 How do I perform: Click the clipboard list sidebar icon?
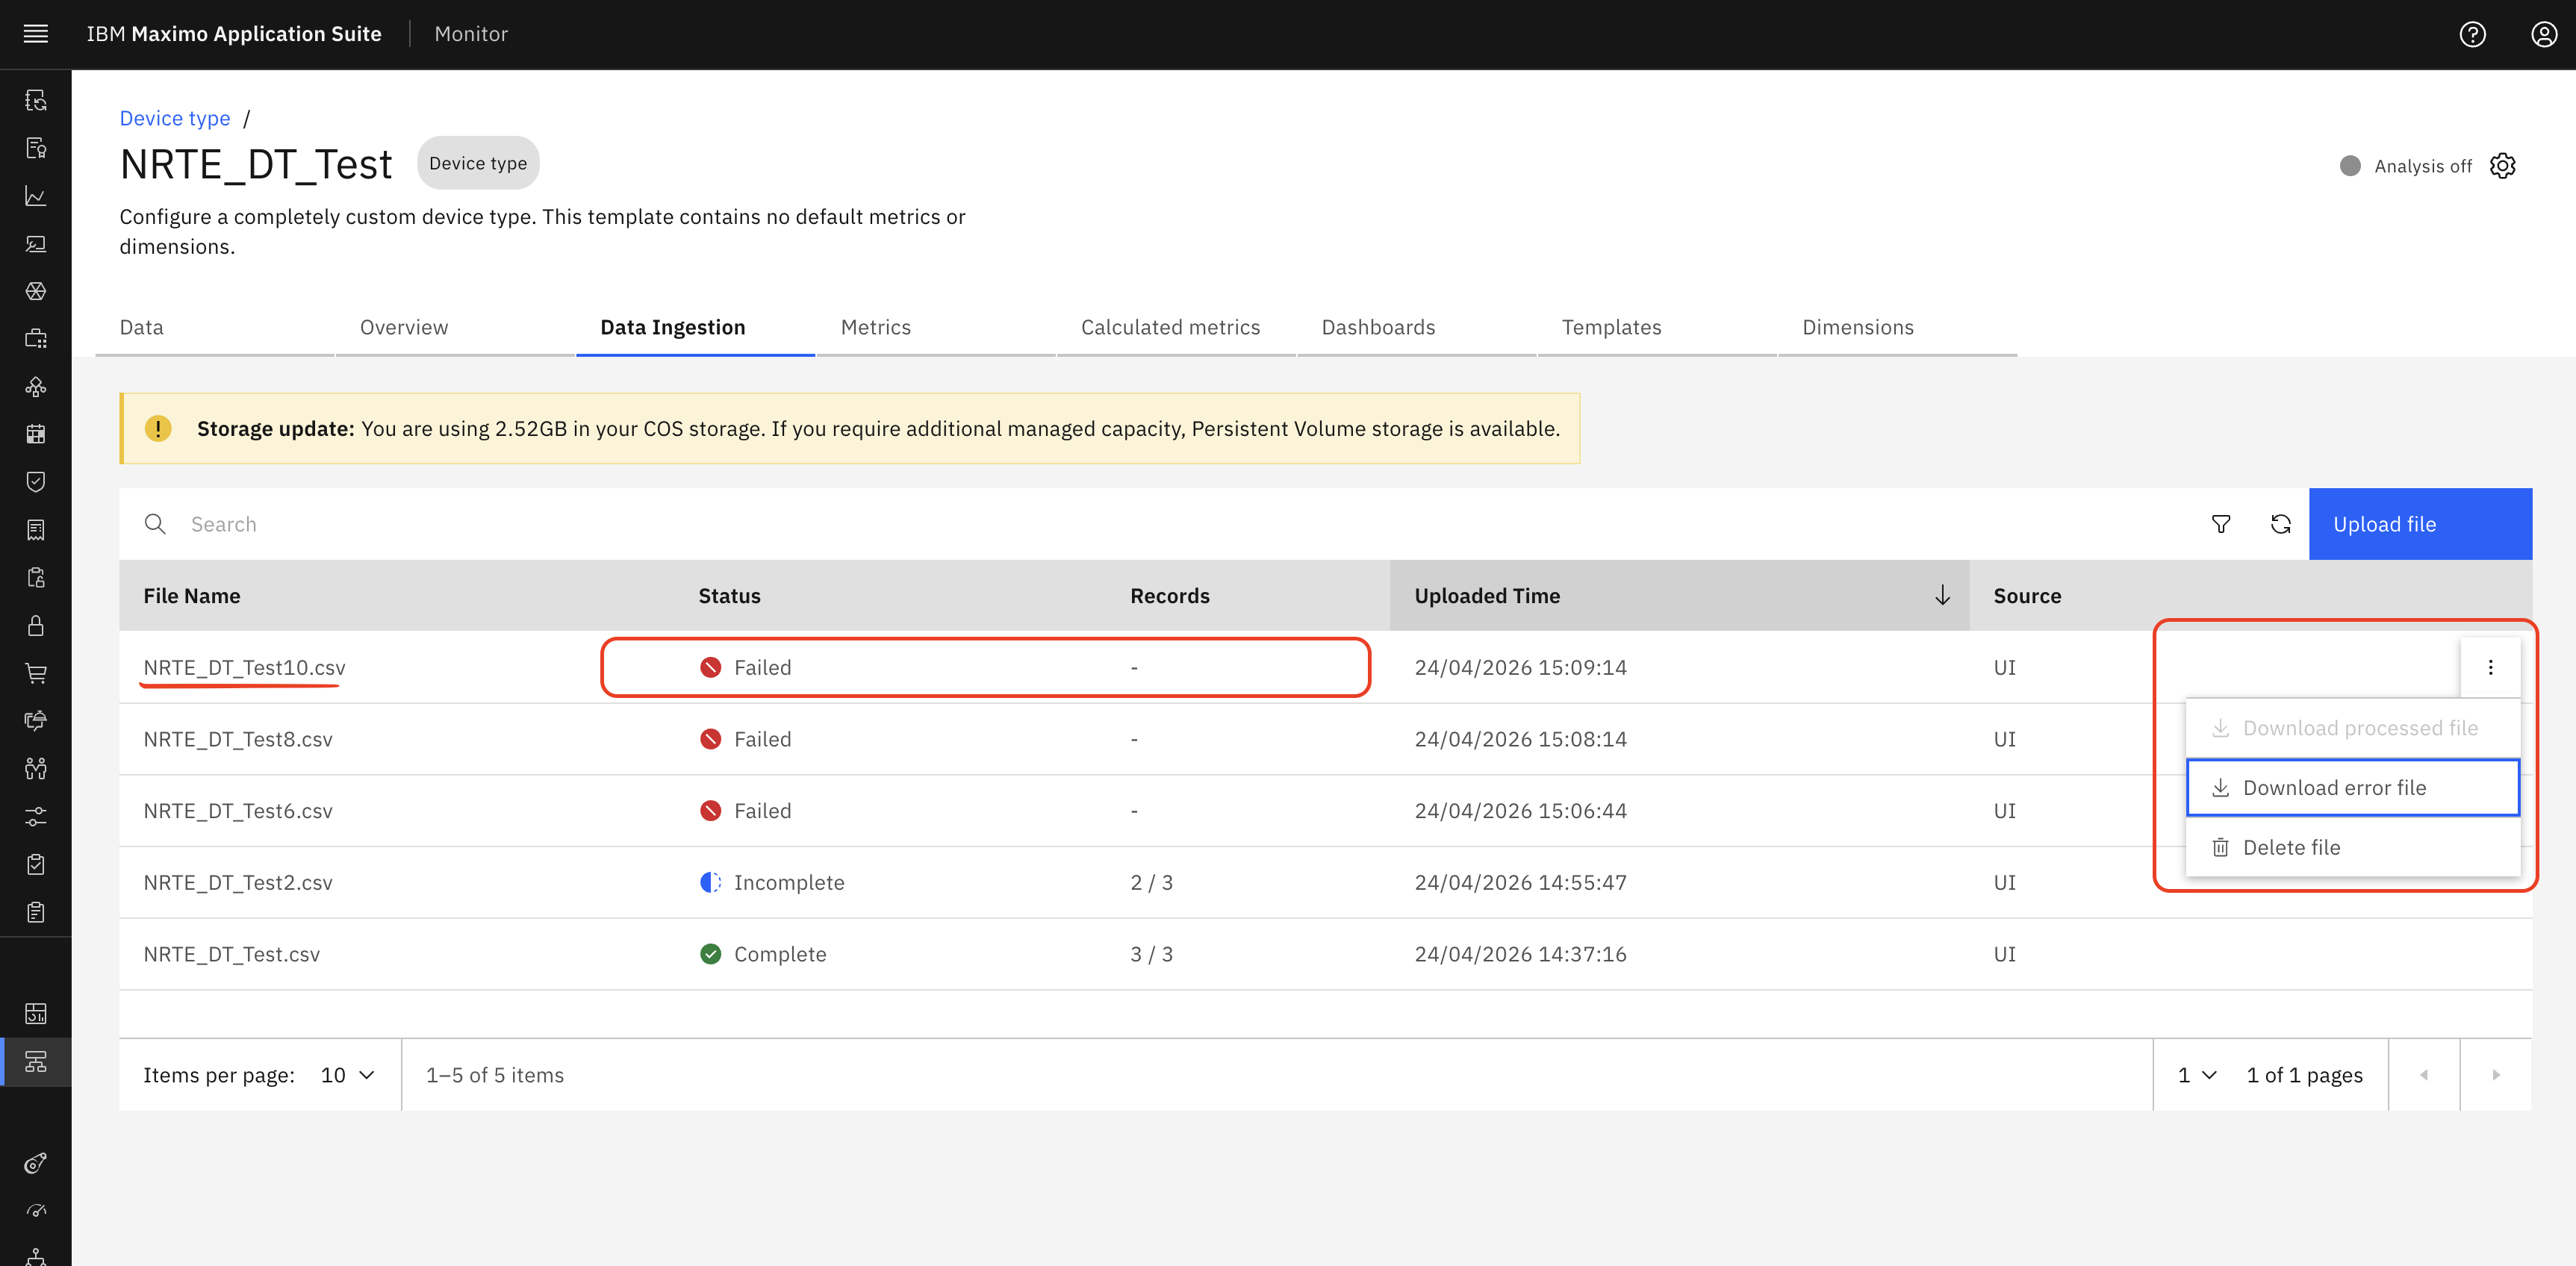point(36,912)
